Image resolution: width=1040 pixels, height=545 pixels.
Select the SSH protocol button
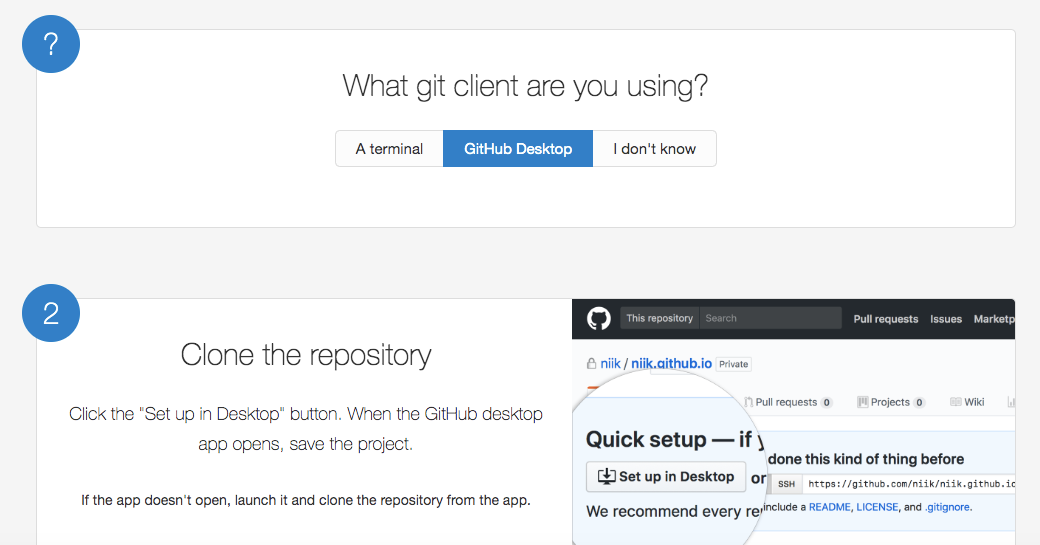tap(787, 484)
